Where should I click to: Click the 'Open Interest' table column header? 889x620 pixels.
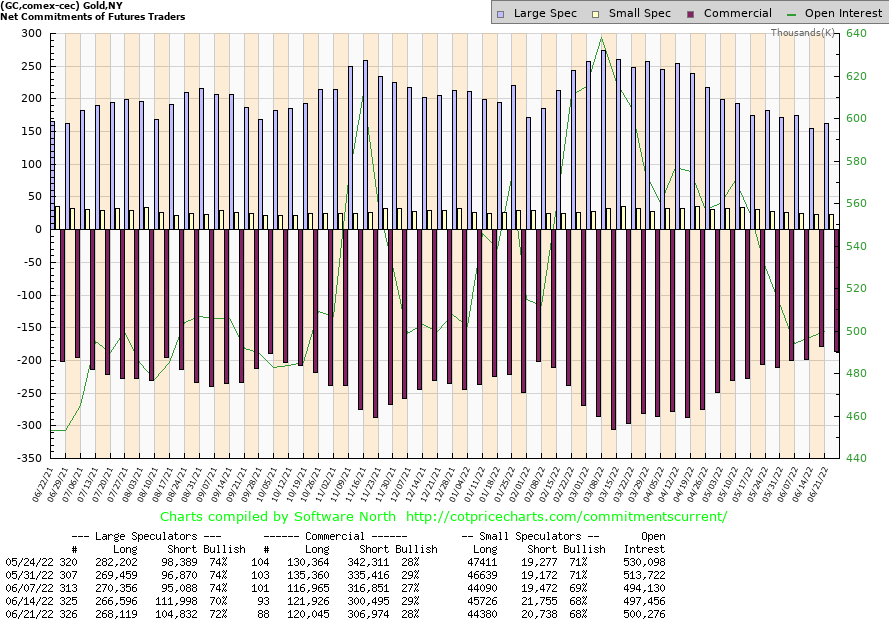pos(653,542)
